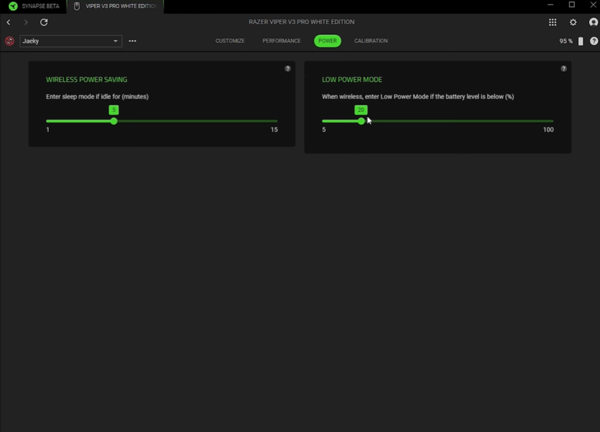Open the profile more options ellipsis
This screenshot has height=432, width=600.
tap(132, 41)
